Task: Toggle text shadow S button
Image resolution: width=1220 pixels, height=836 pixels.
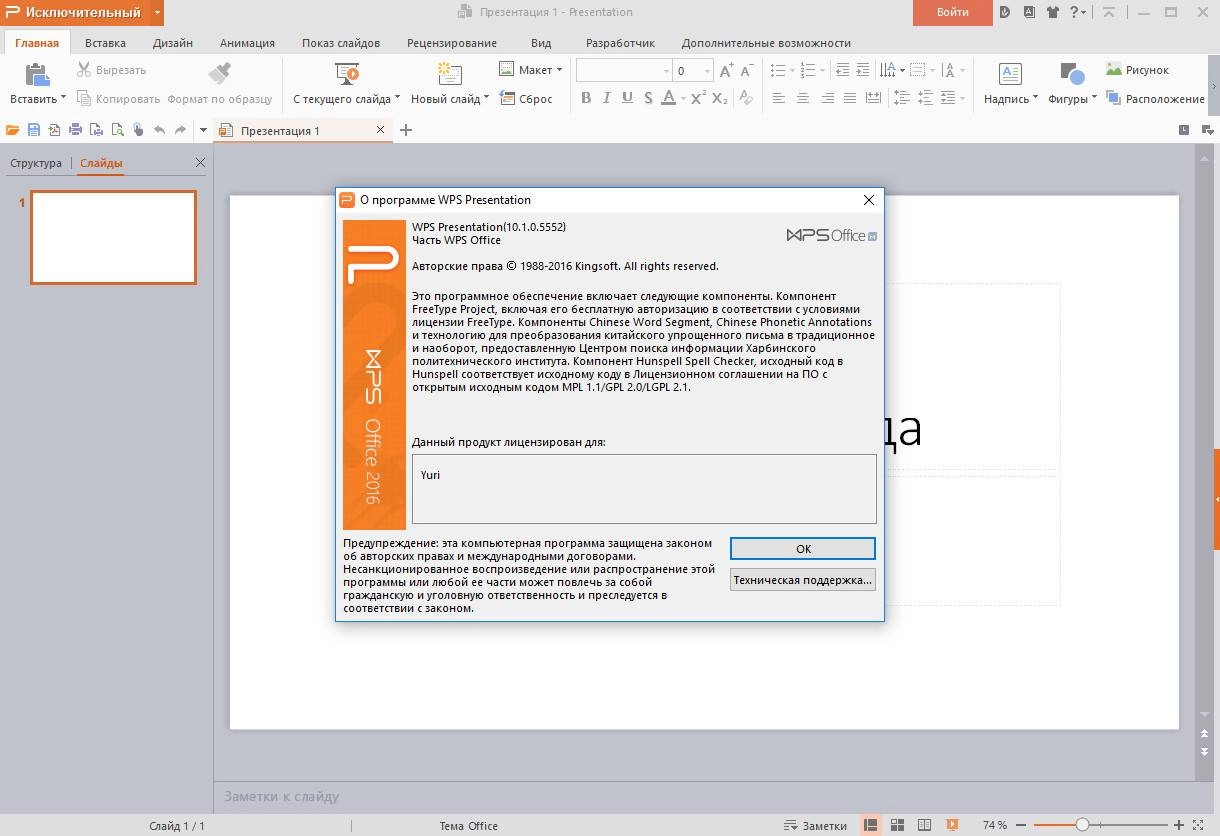Action: (648, 98)
